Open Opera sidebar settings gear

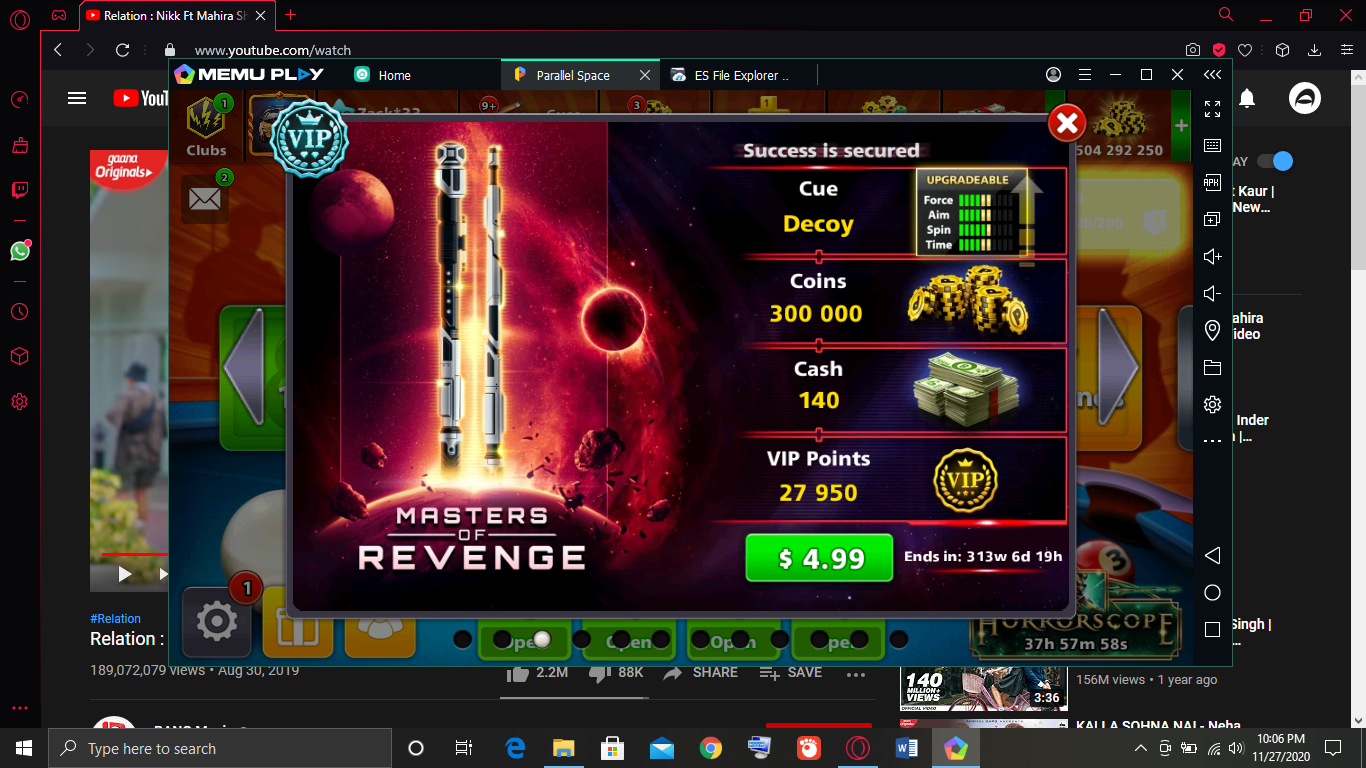coord(19,402)
